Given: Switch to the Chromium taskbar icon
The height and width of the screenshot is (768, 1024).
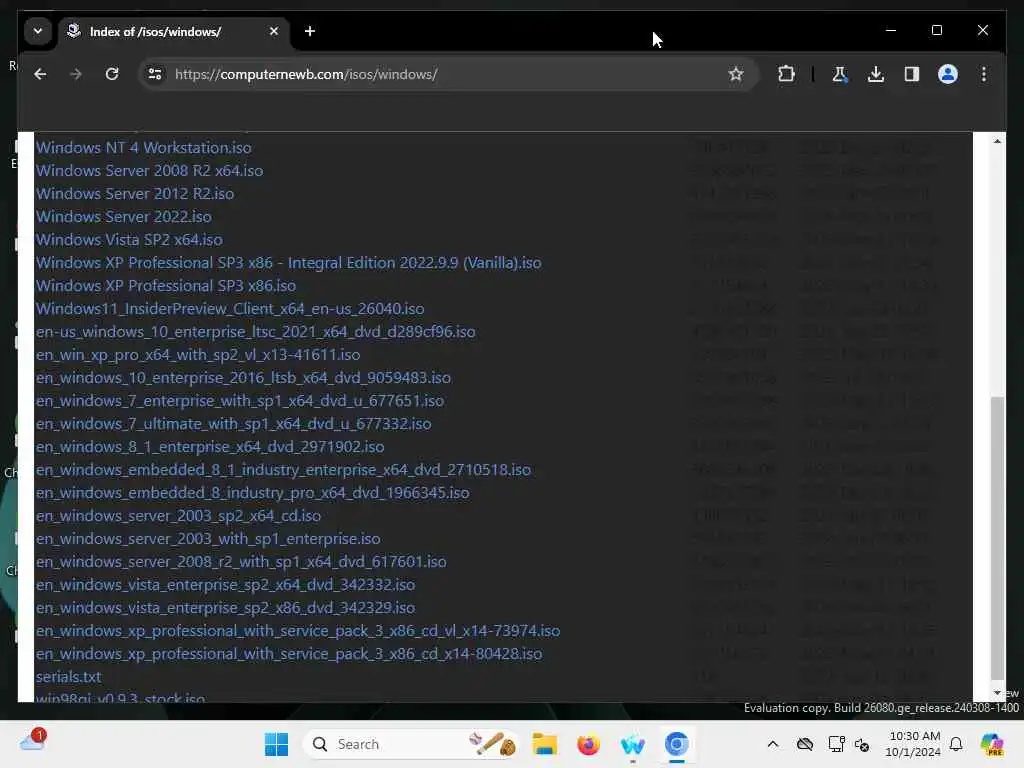Looking at the screenshot, I should 677,744.
